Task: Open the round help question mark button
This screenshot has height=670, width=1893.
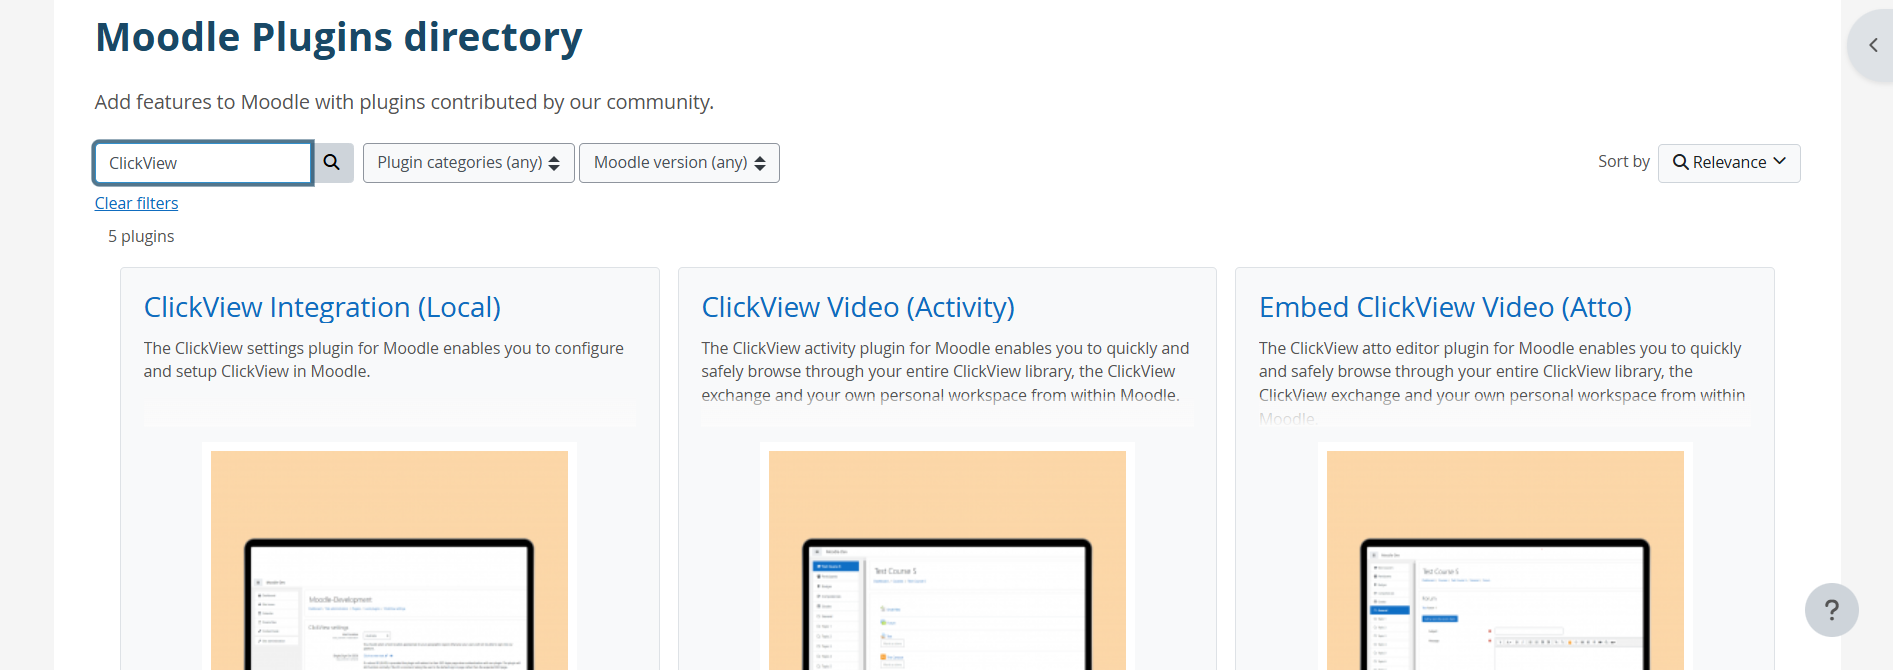Action: [x=1831, y=610]
